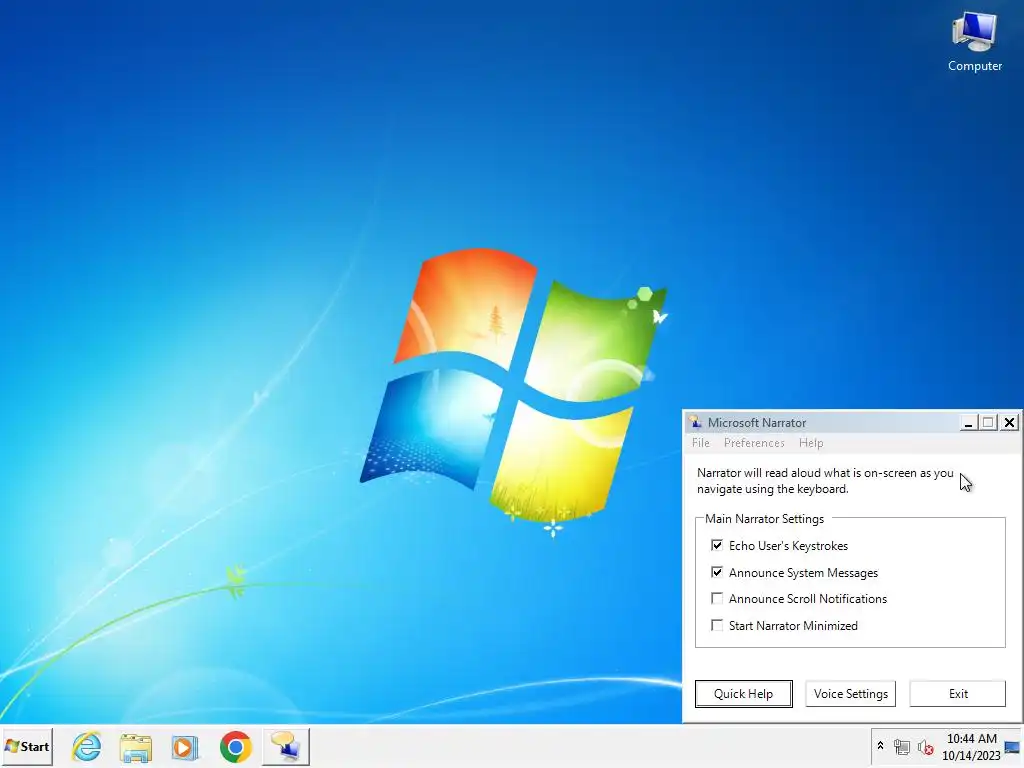
Task: Uncheck Announce System Messages
Action: coord(717,572)
